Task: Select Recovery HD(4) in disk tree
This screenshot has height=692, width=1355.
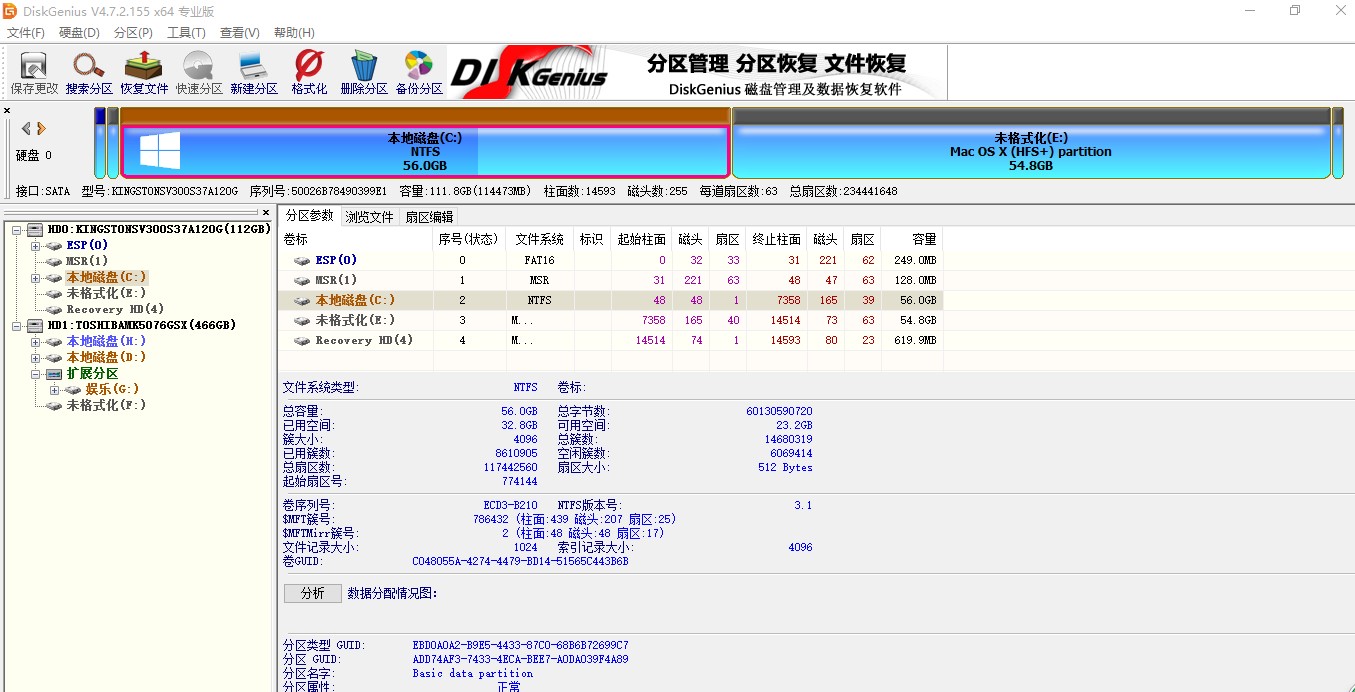Action: 115,309
